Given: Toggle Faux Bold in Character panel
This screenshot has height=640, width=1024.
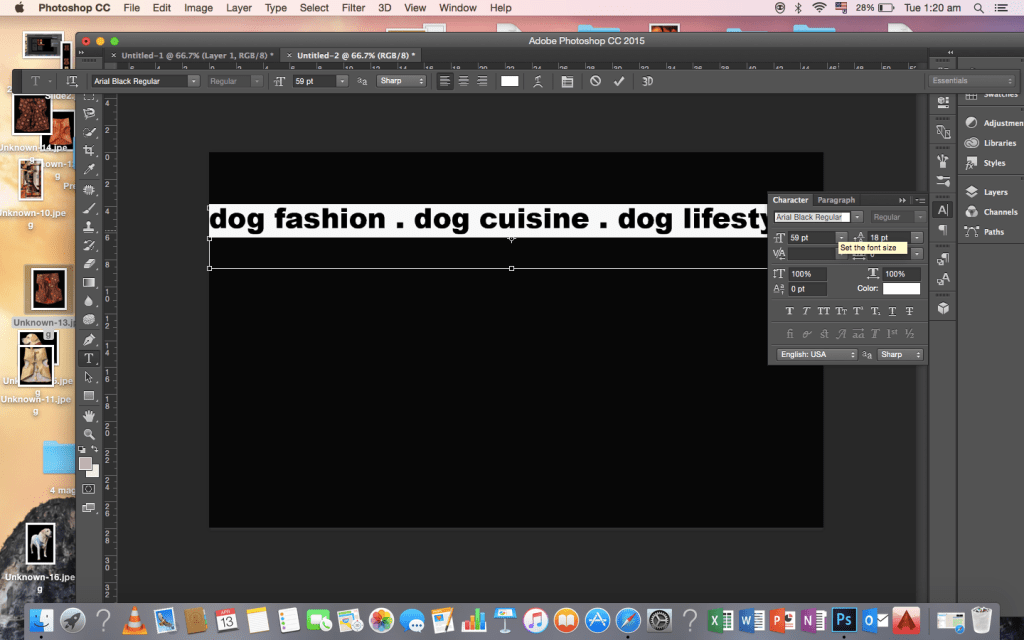Looking at the screenshot, I should click(x=790, y=311).
